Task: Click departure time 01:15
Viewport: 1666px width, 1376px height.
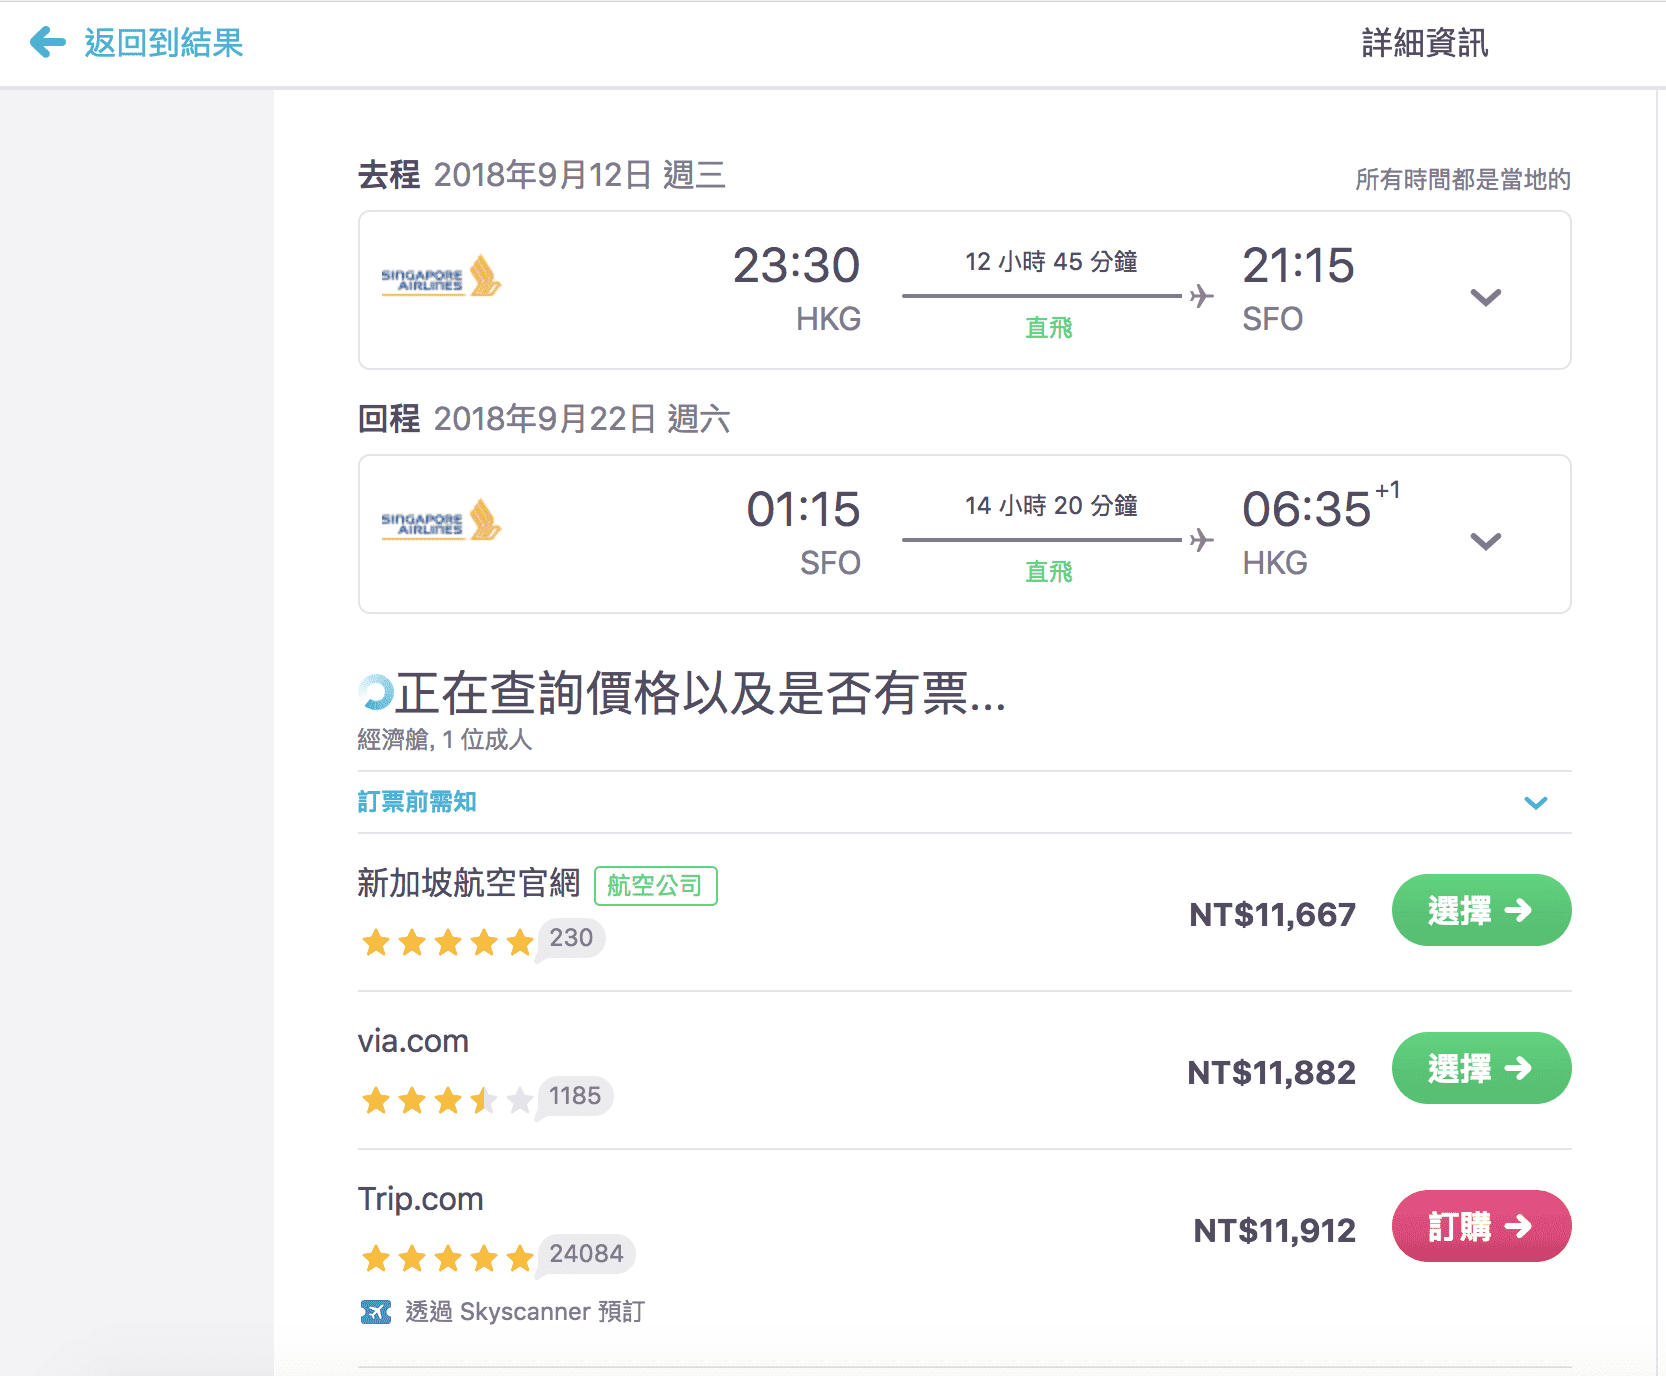Action: coord(803,510)
